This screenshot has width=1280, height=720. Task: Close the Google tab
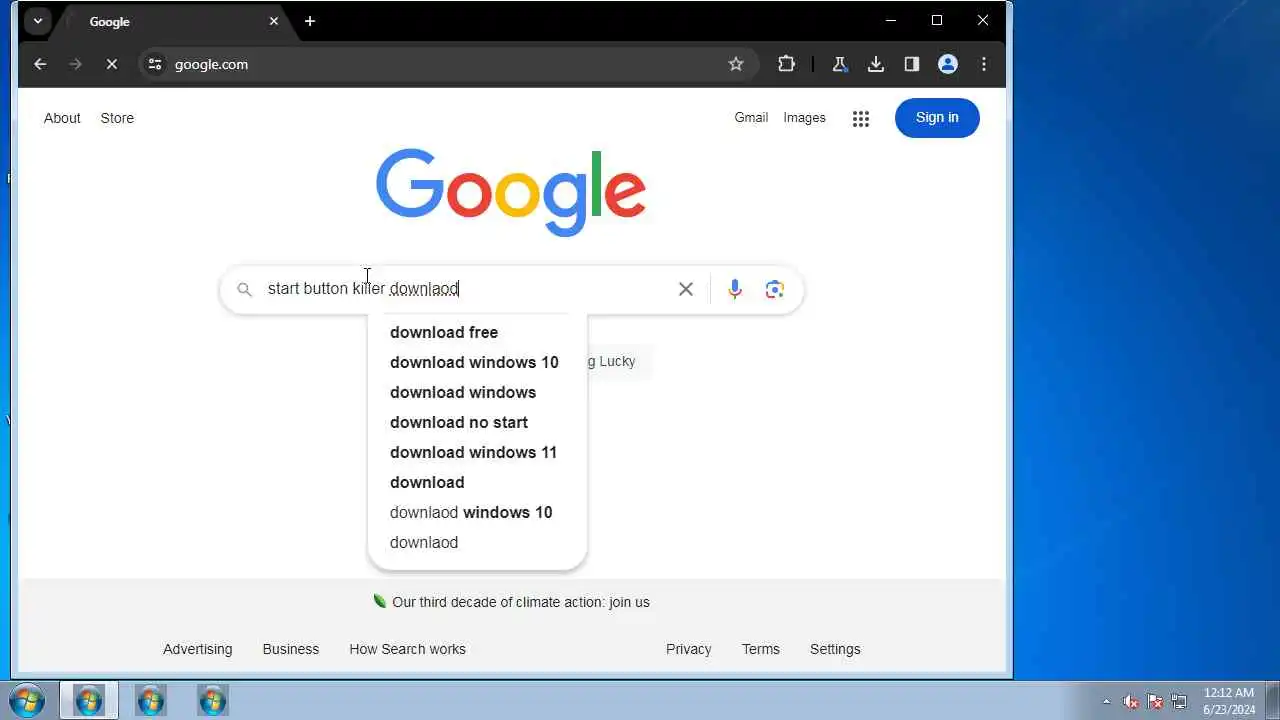pos(274,21)
